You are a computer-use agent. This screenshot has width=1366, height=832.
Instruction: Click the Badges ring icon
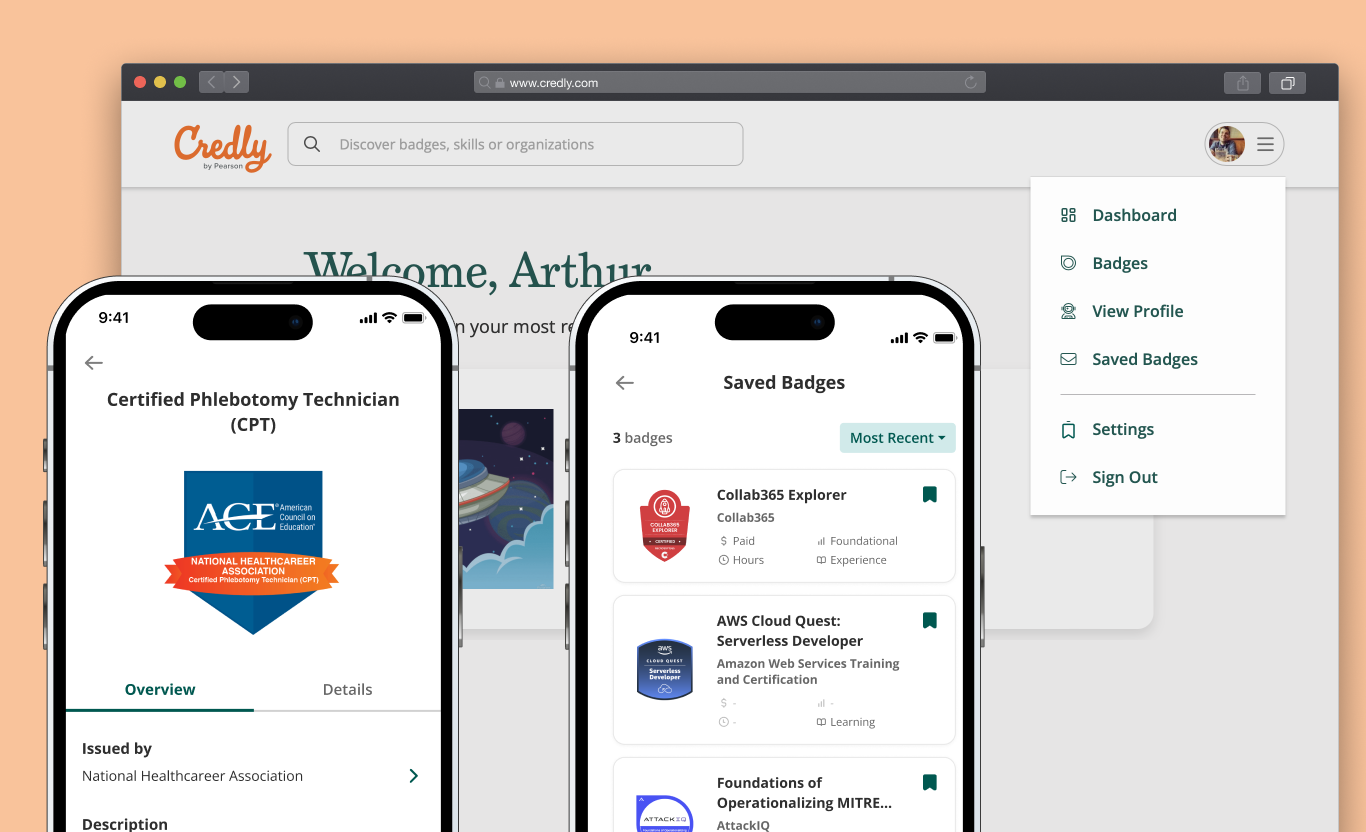[x=1068, y=263]
